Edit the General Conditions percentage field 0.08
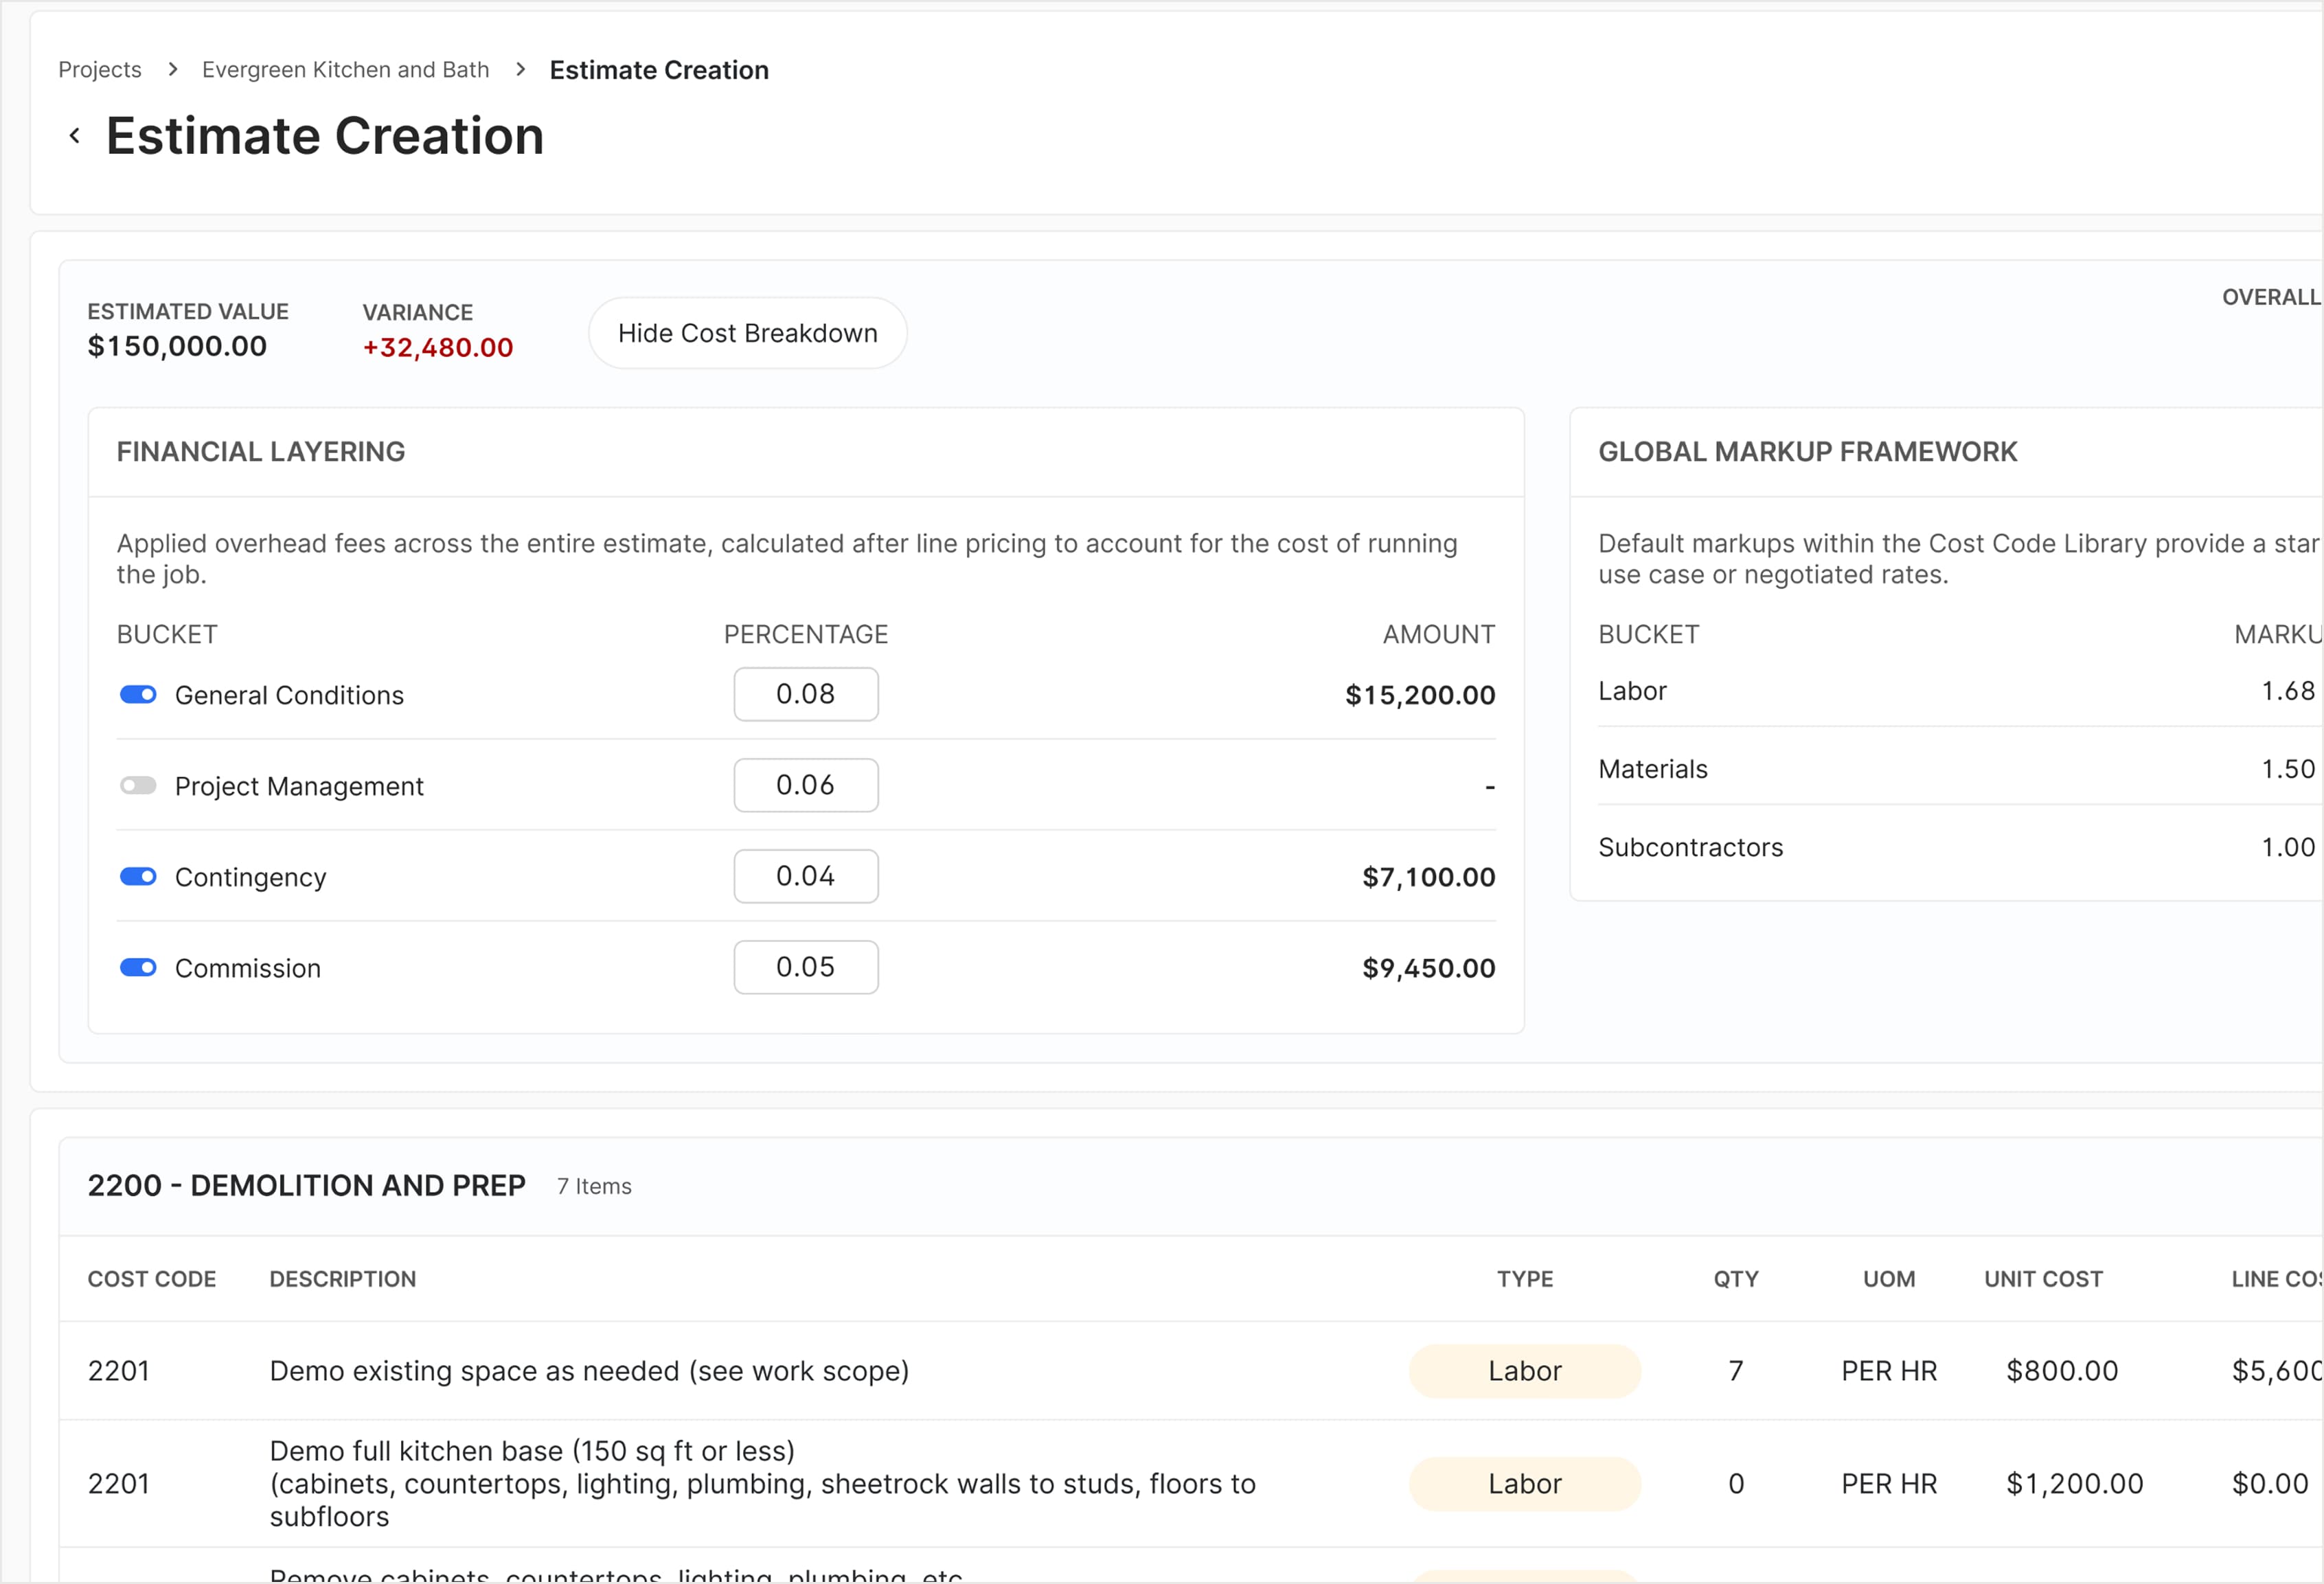The width and height of the screenshot is (2324, 1584). coord(806,694)
